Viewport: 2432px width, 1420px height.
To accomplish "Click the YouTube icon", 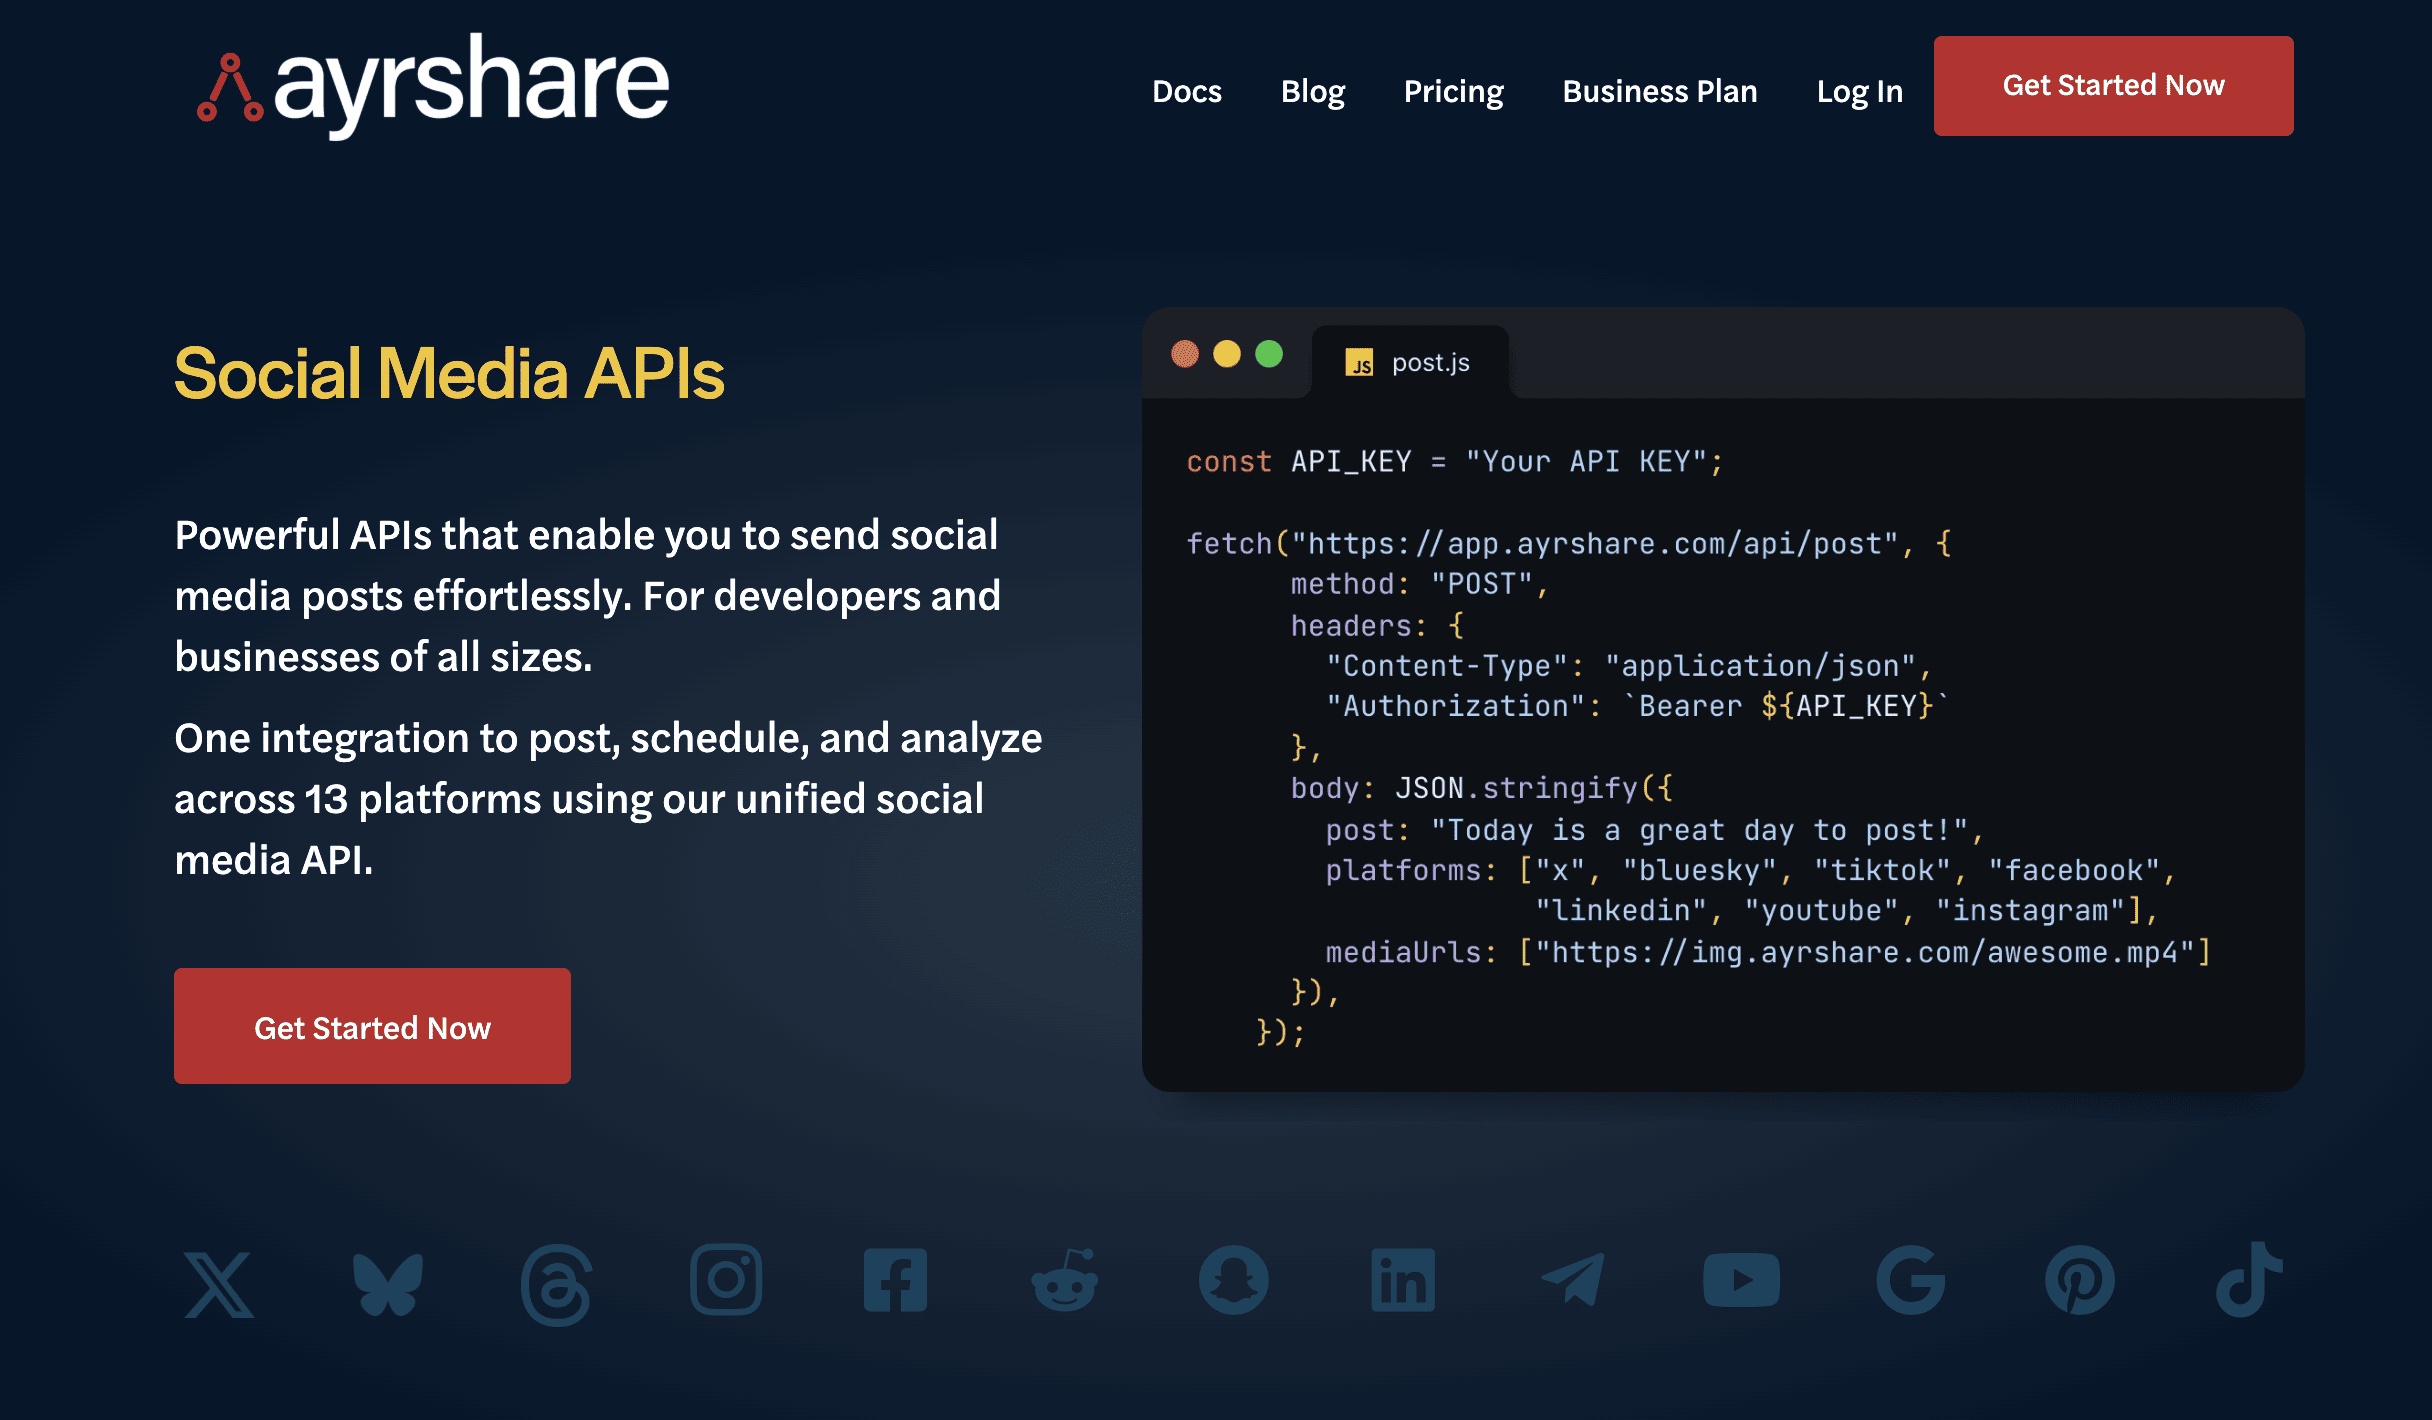I will (1741, 1280).
